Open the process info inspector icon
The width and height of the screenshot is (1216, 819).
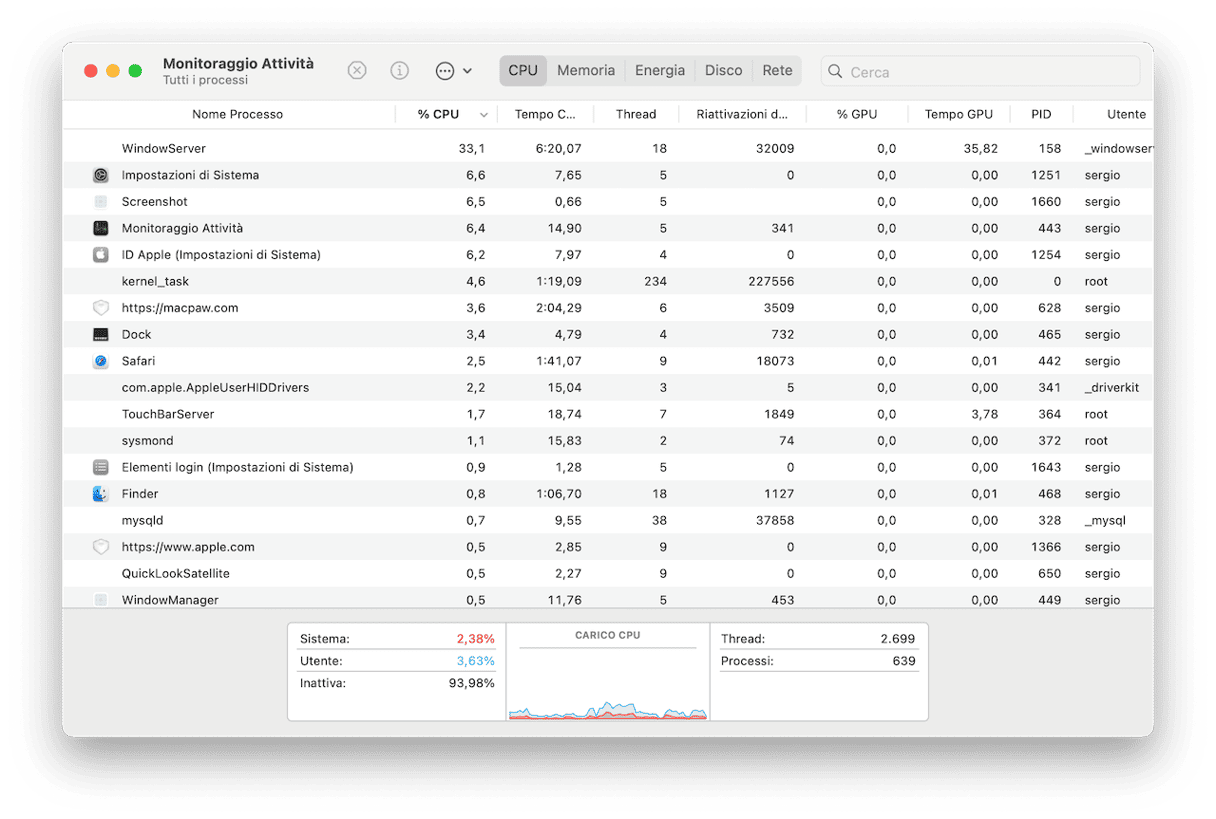tap(400, 71)
